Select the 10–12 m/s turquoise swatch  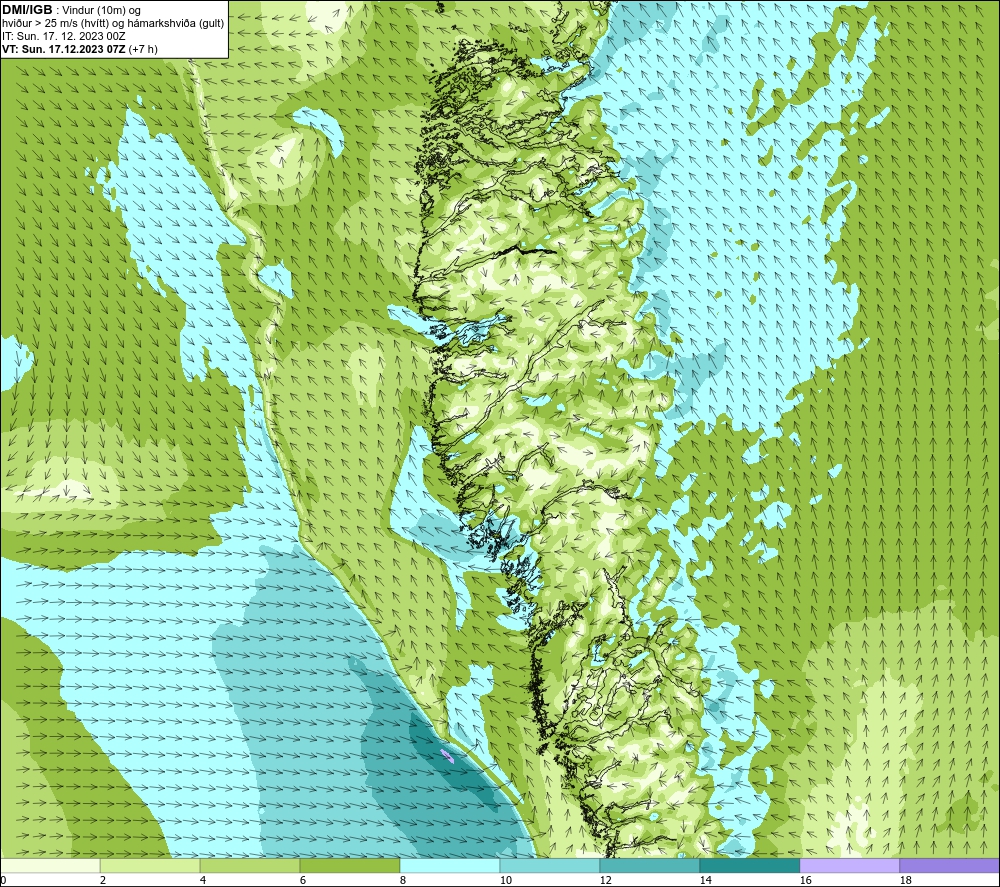pos(550,865)
